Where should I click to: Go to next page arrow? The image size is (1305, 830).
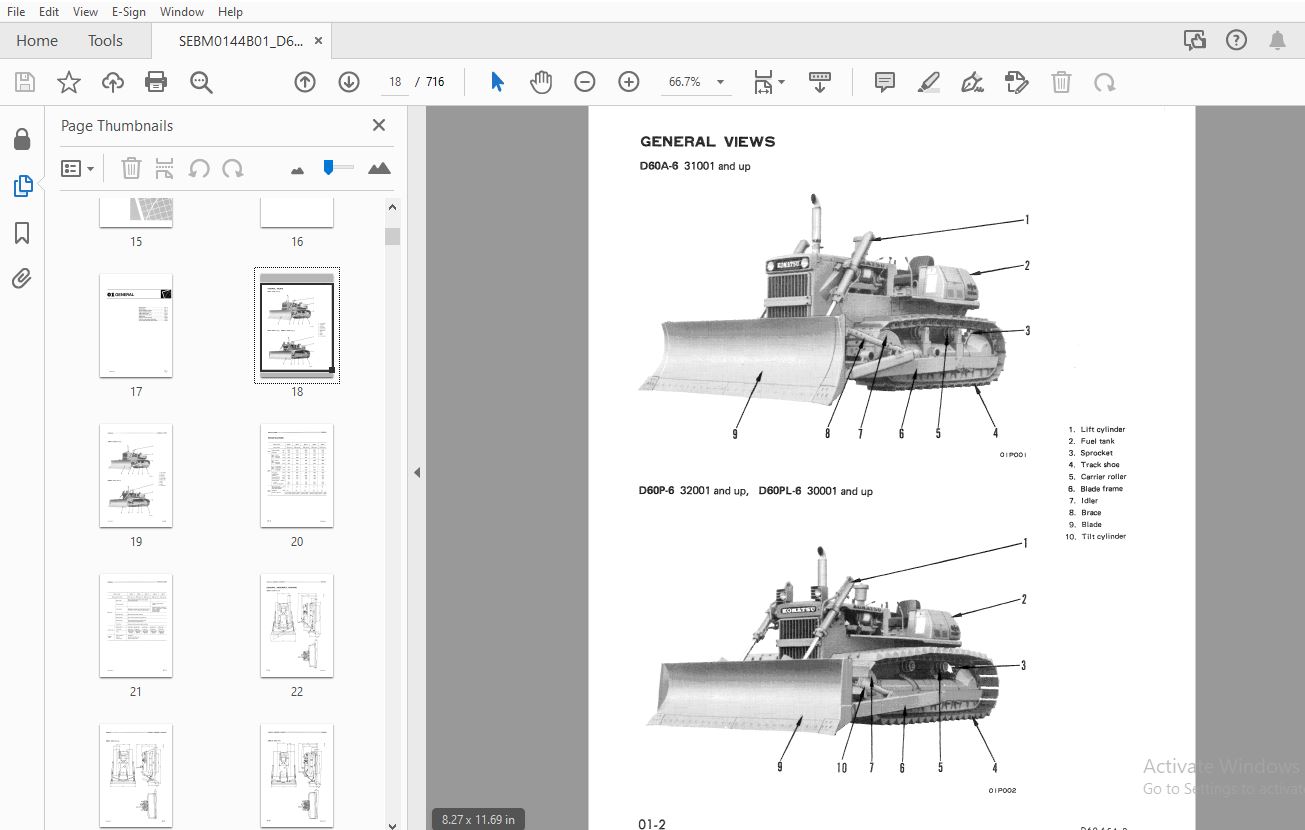[x=349, y=82]
